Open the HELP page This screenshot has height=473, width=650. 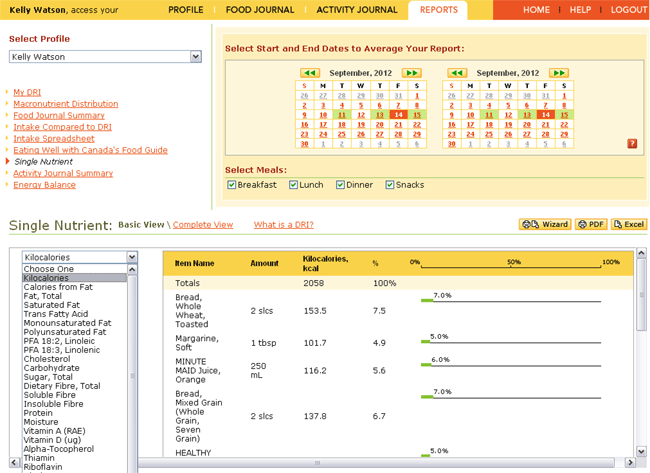click(x=580, y=10)
